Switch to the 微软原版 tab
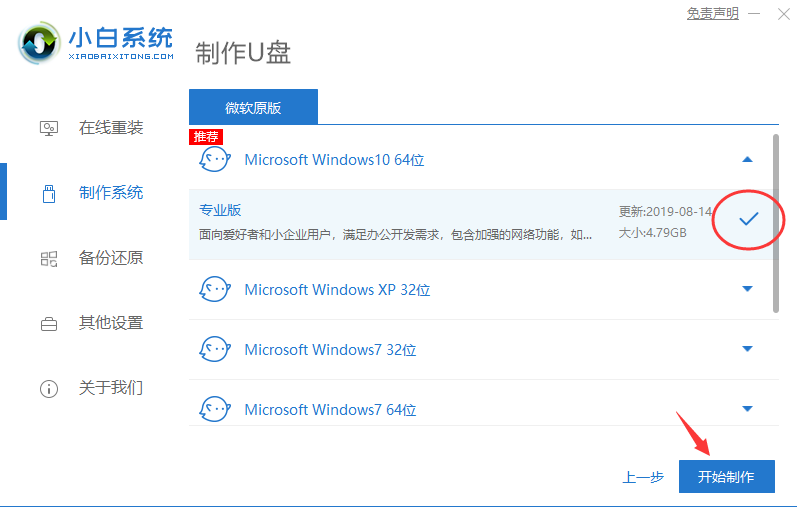The width and height of the screenshot is (797, 507). 253,107
